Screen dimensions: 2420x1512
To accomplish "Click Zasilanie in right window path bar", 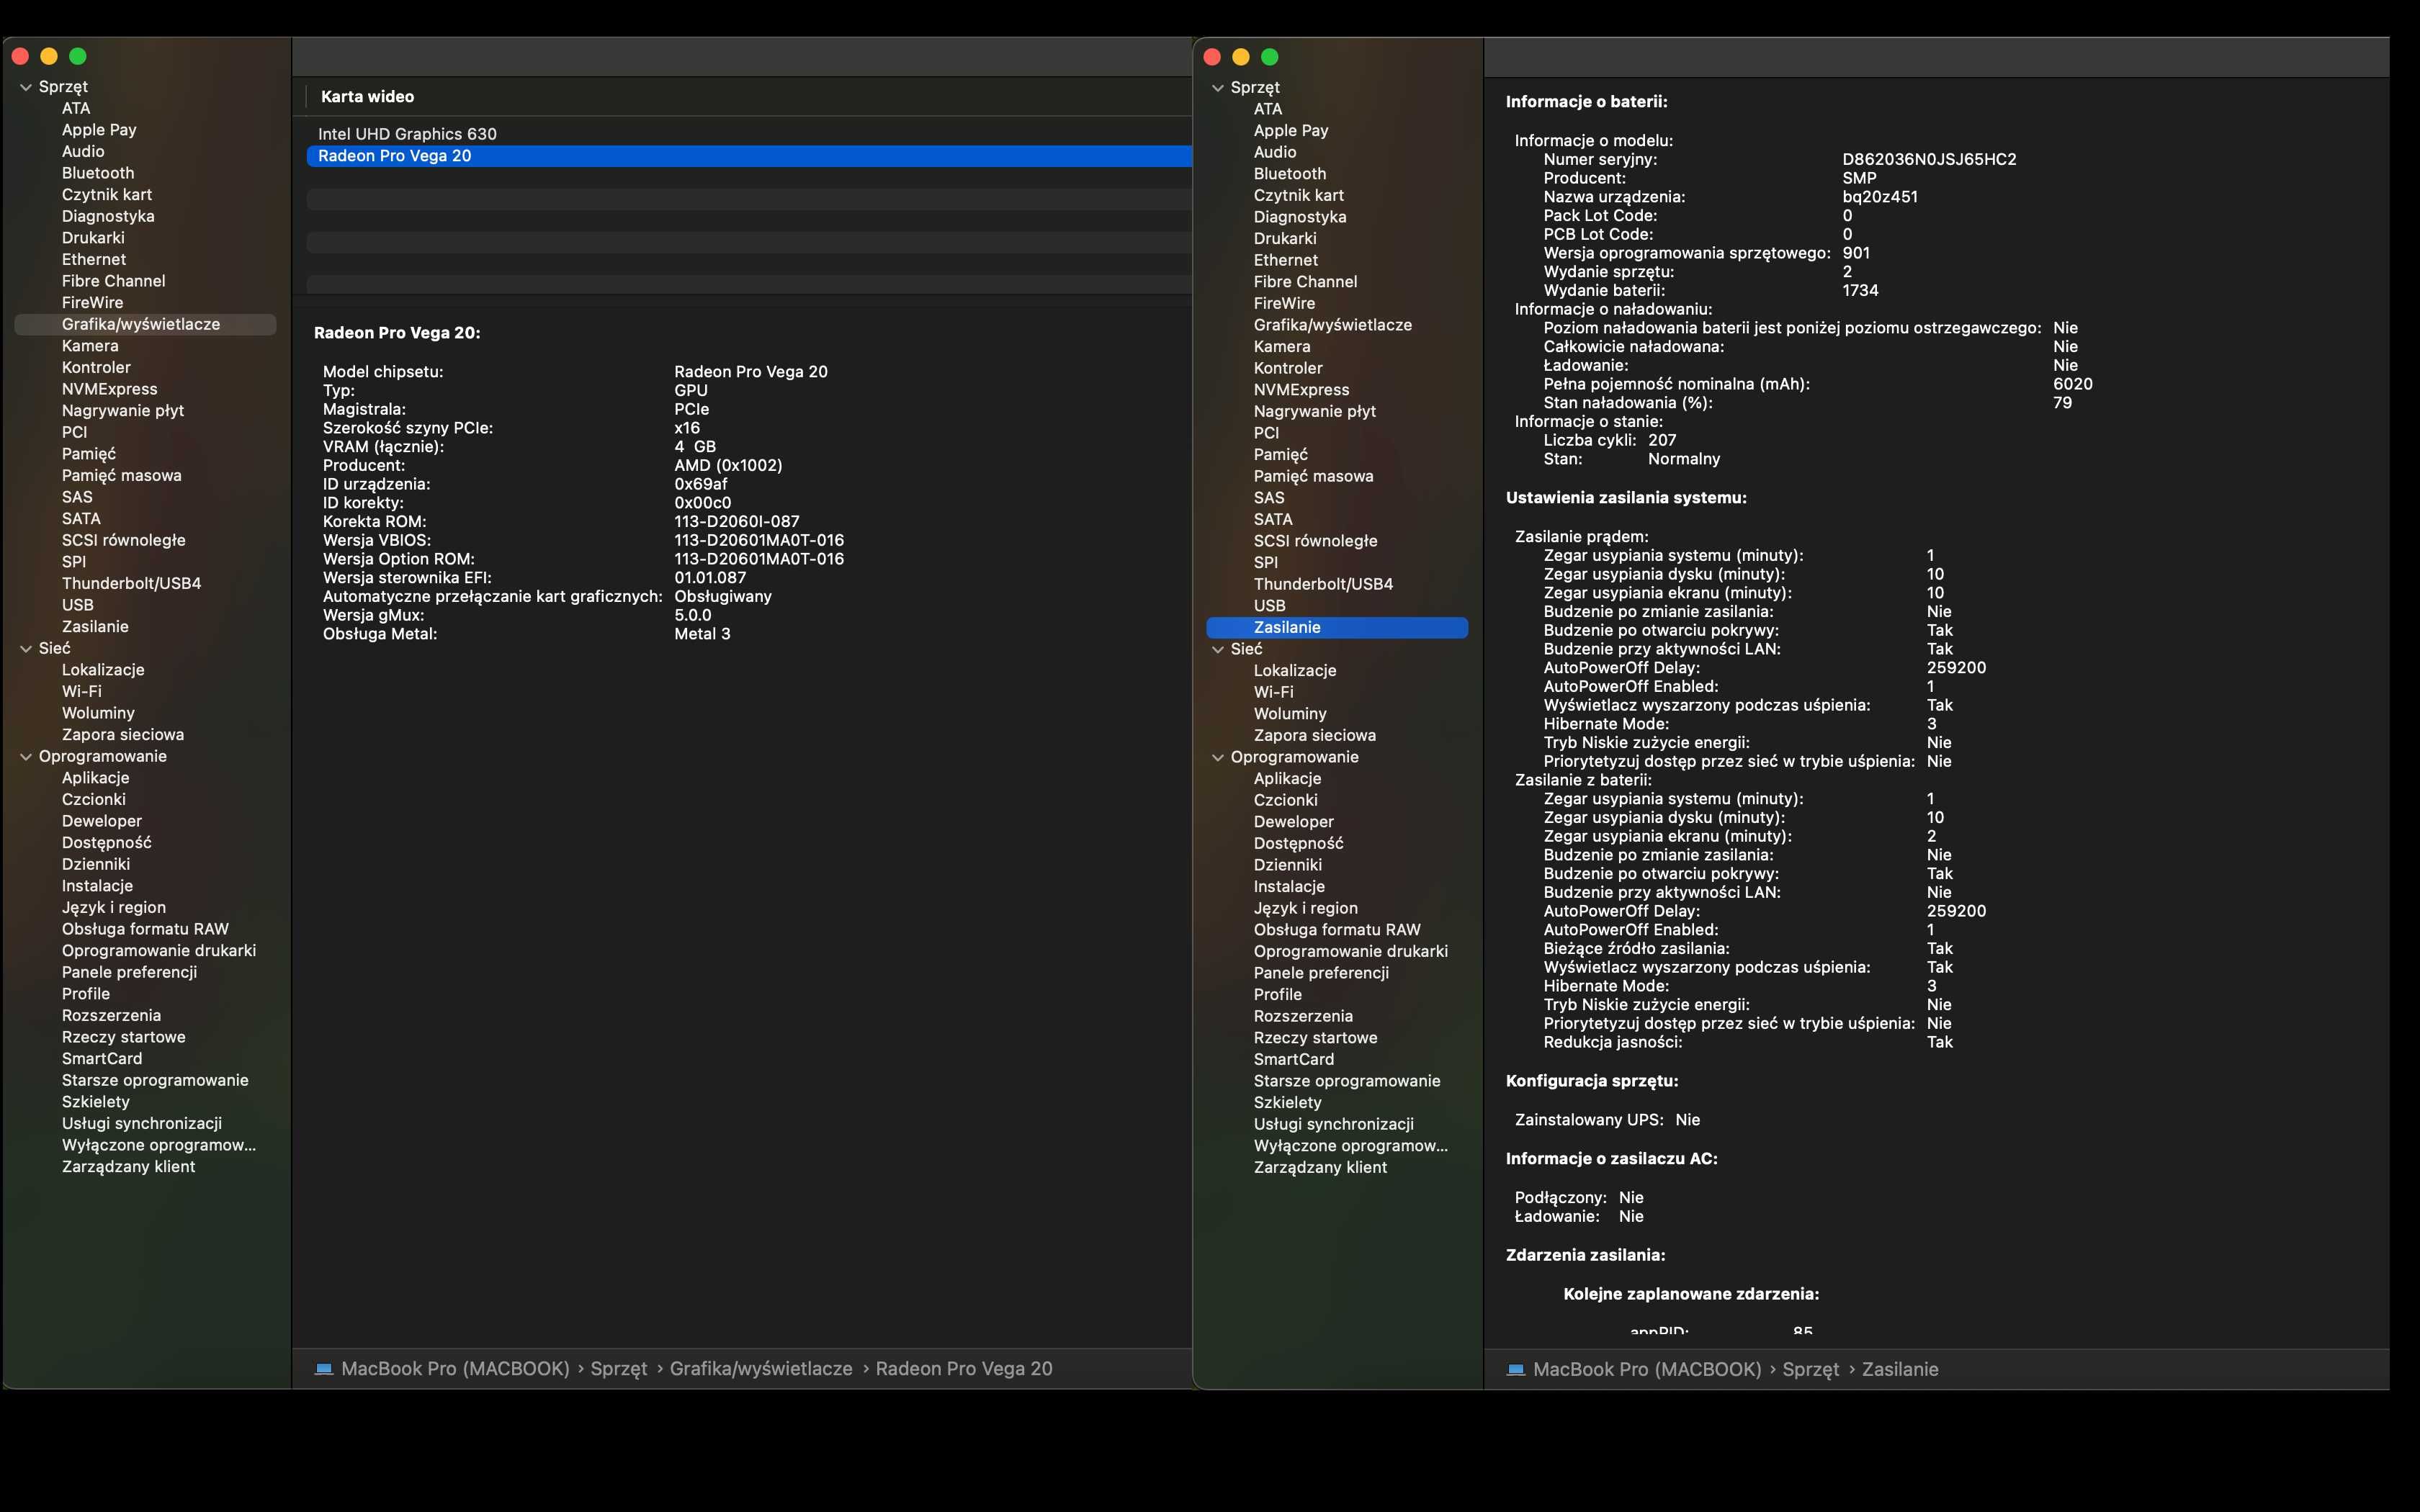I will coord(1900,1370).
